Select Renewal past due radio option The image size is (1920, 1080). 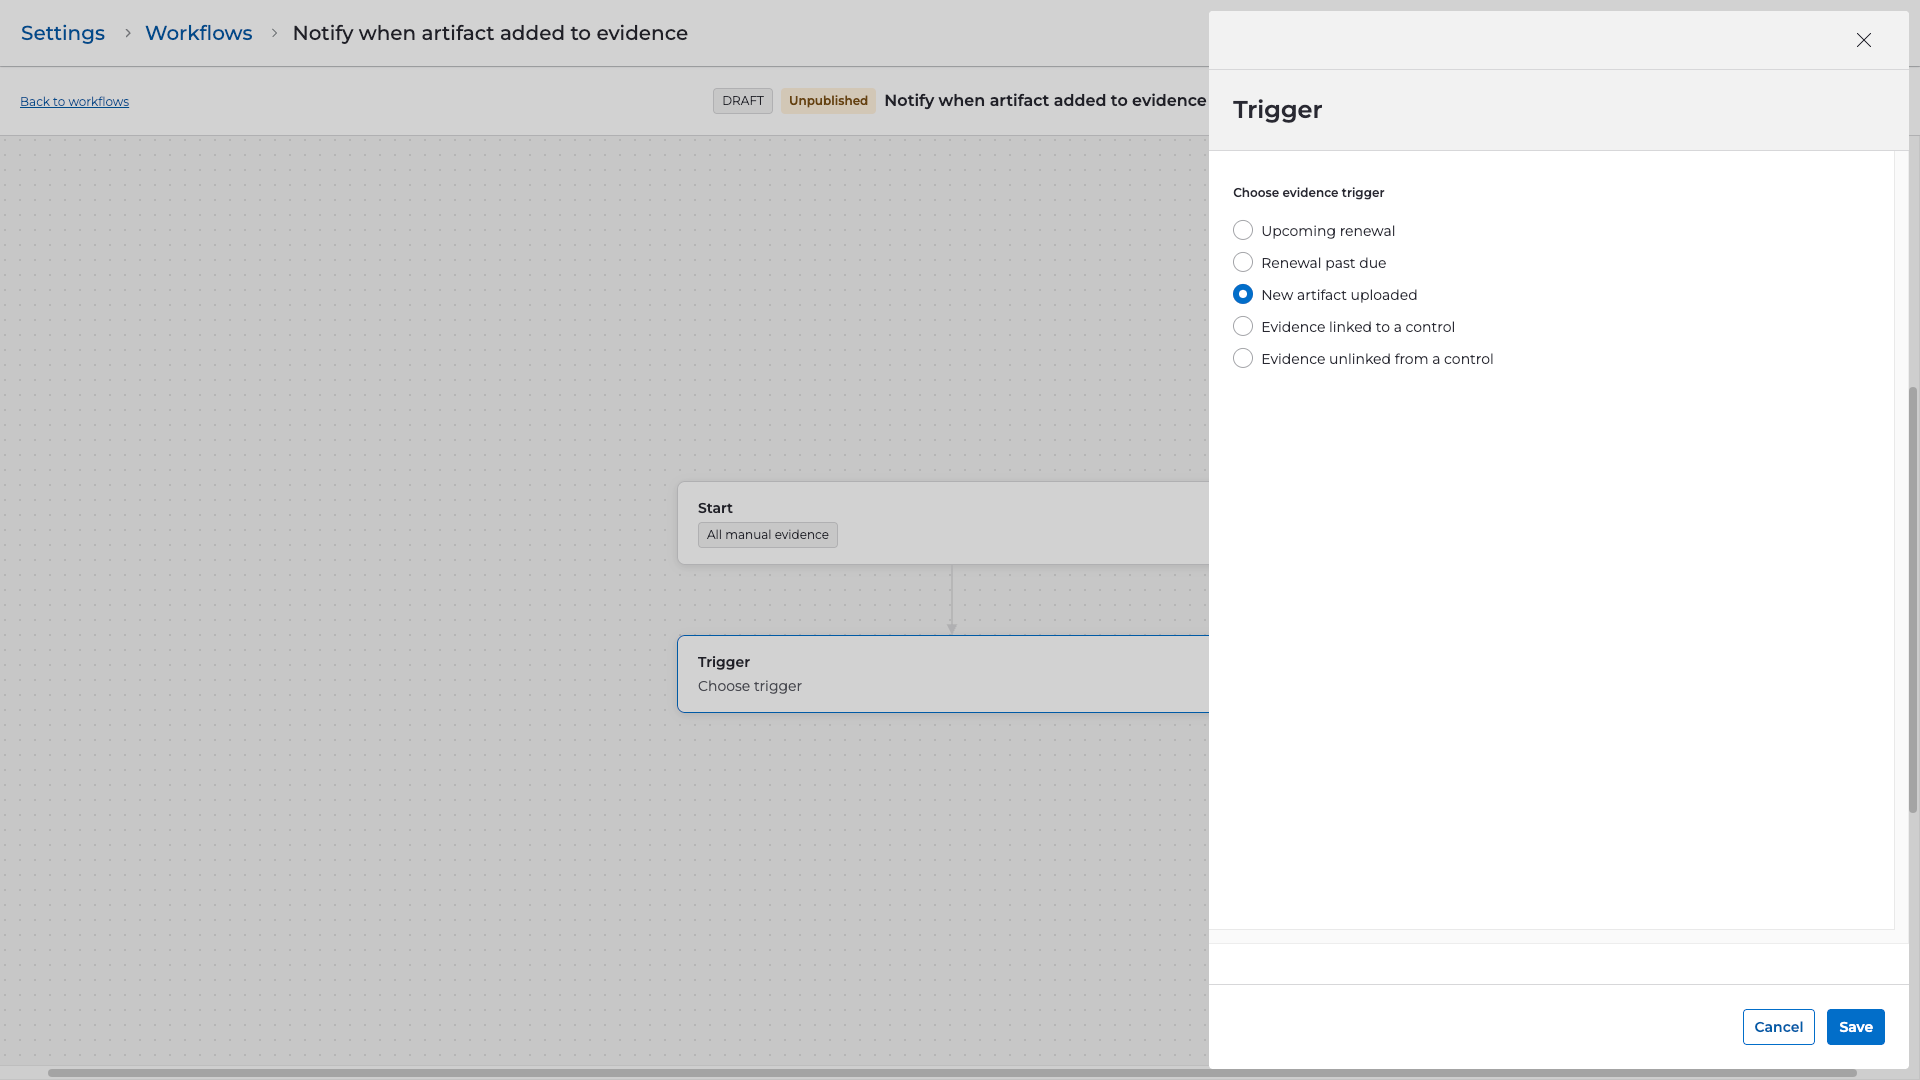pyautogui.click(x=1243, y=263)
